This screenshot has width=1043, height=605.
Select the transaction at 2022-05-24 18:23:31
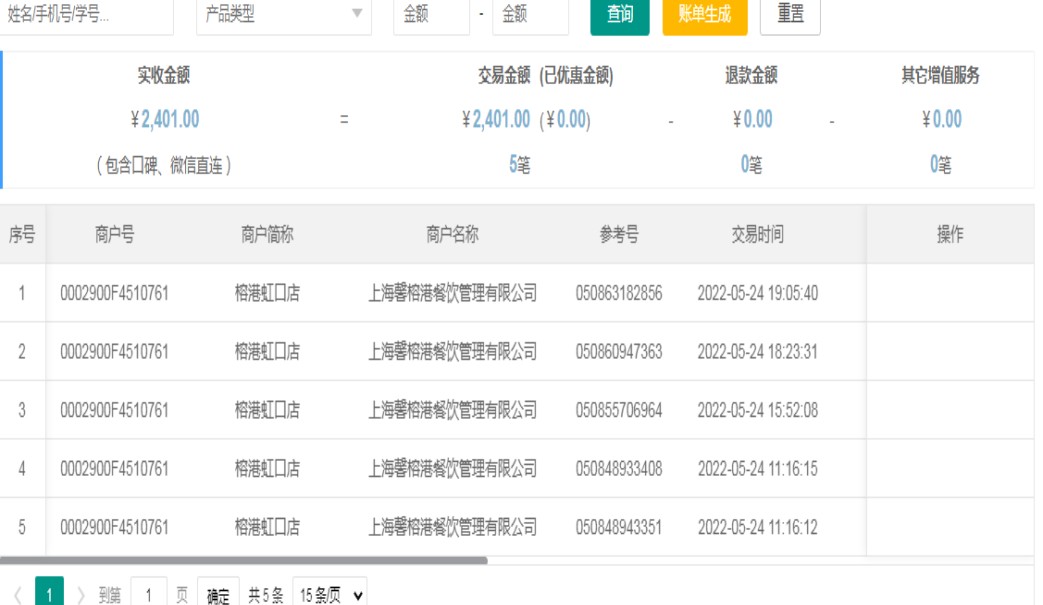pos(757,351)
